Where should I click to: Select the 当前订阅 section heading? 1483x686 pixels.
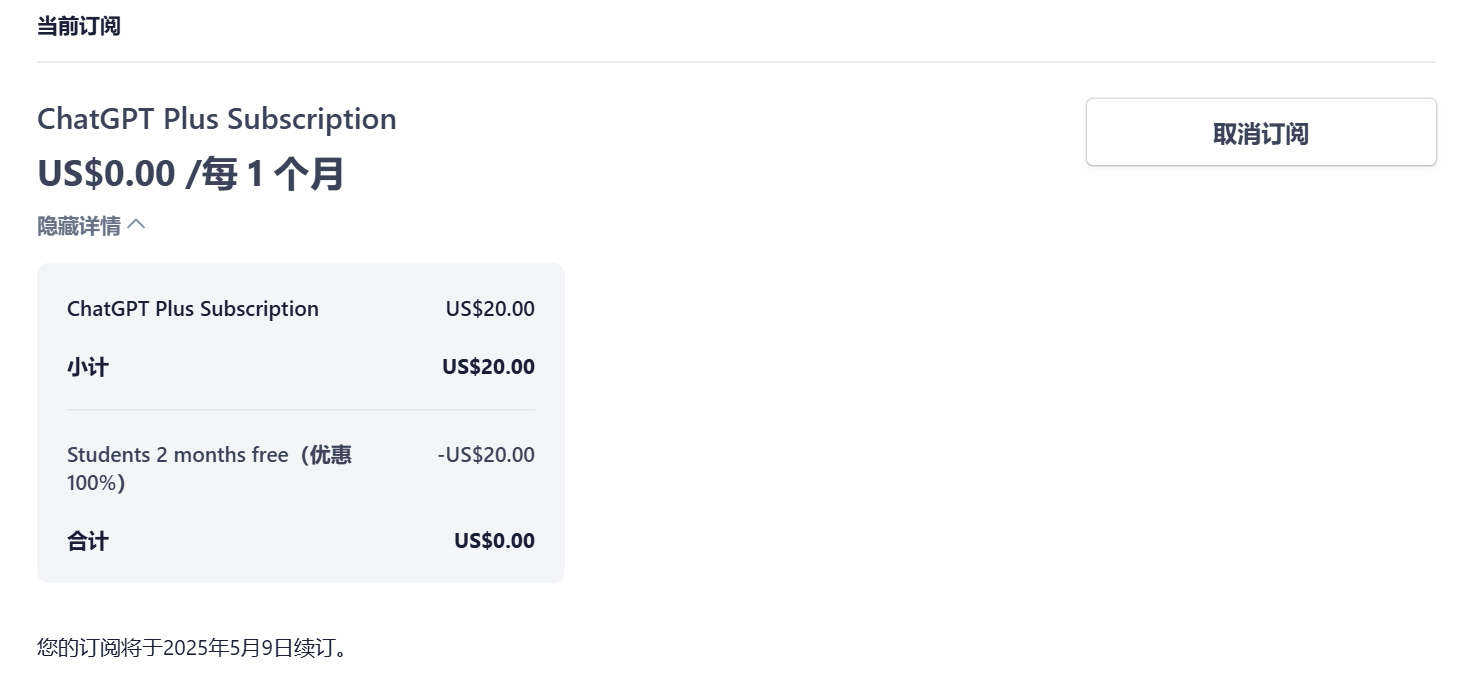pyautogui.click(x=79, y=26)
